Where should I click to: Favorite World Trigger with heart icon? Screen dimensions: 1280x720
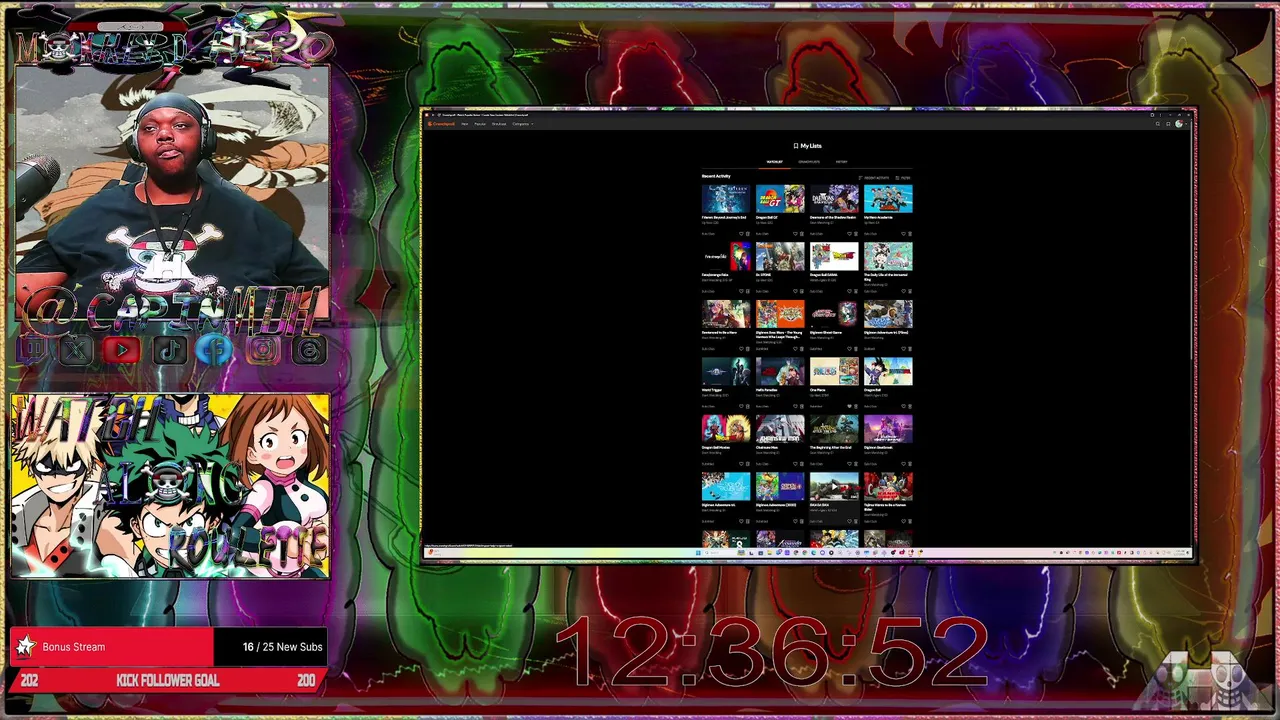pos(741,406)
